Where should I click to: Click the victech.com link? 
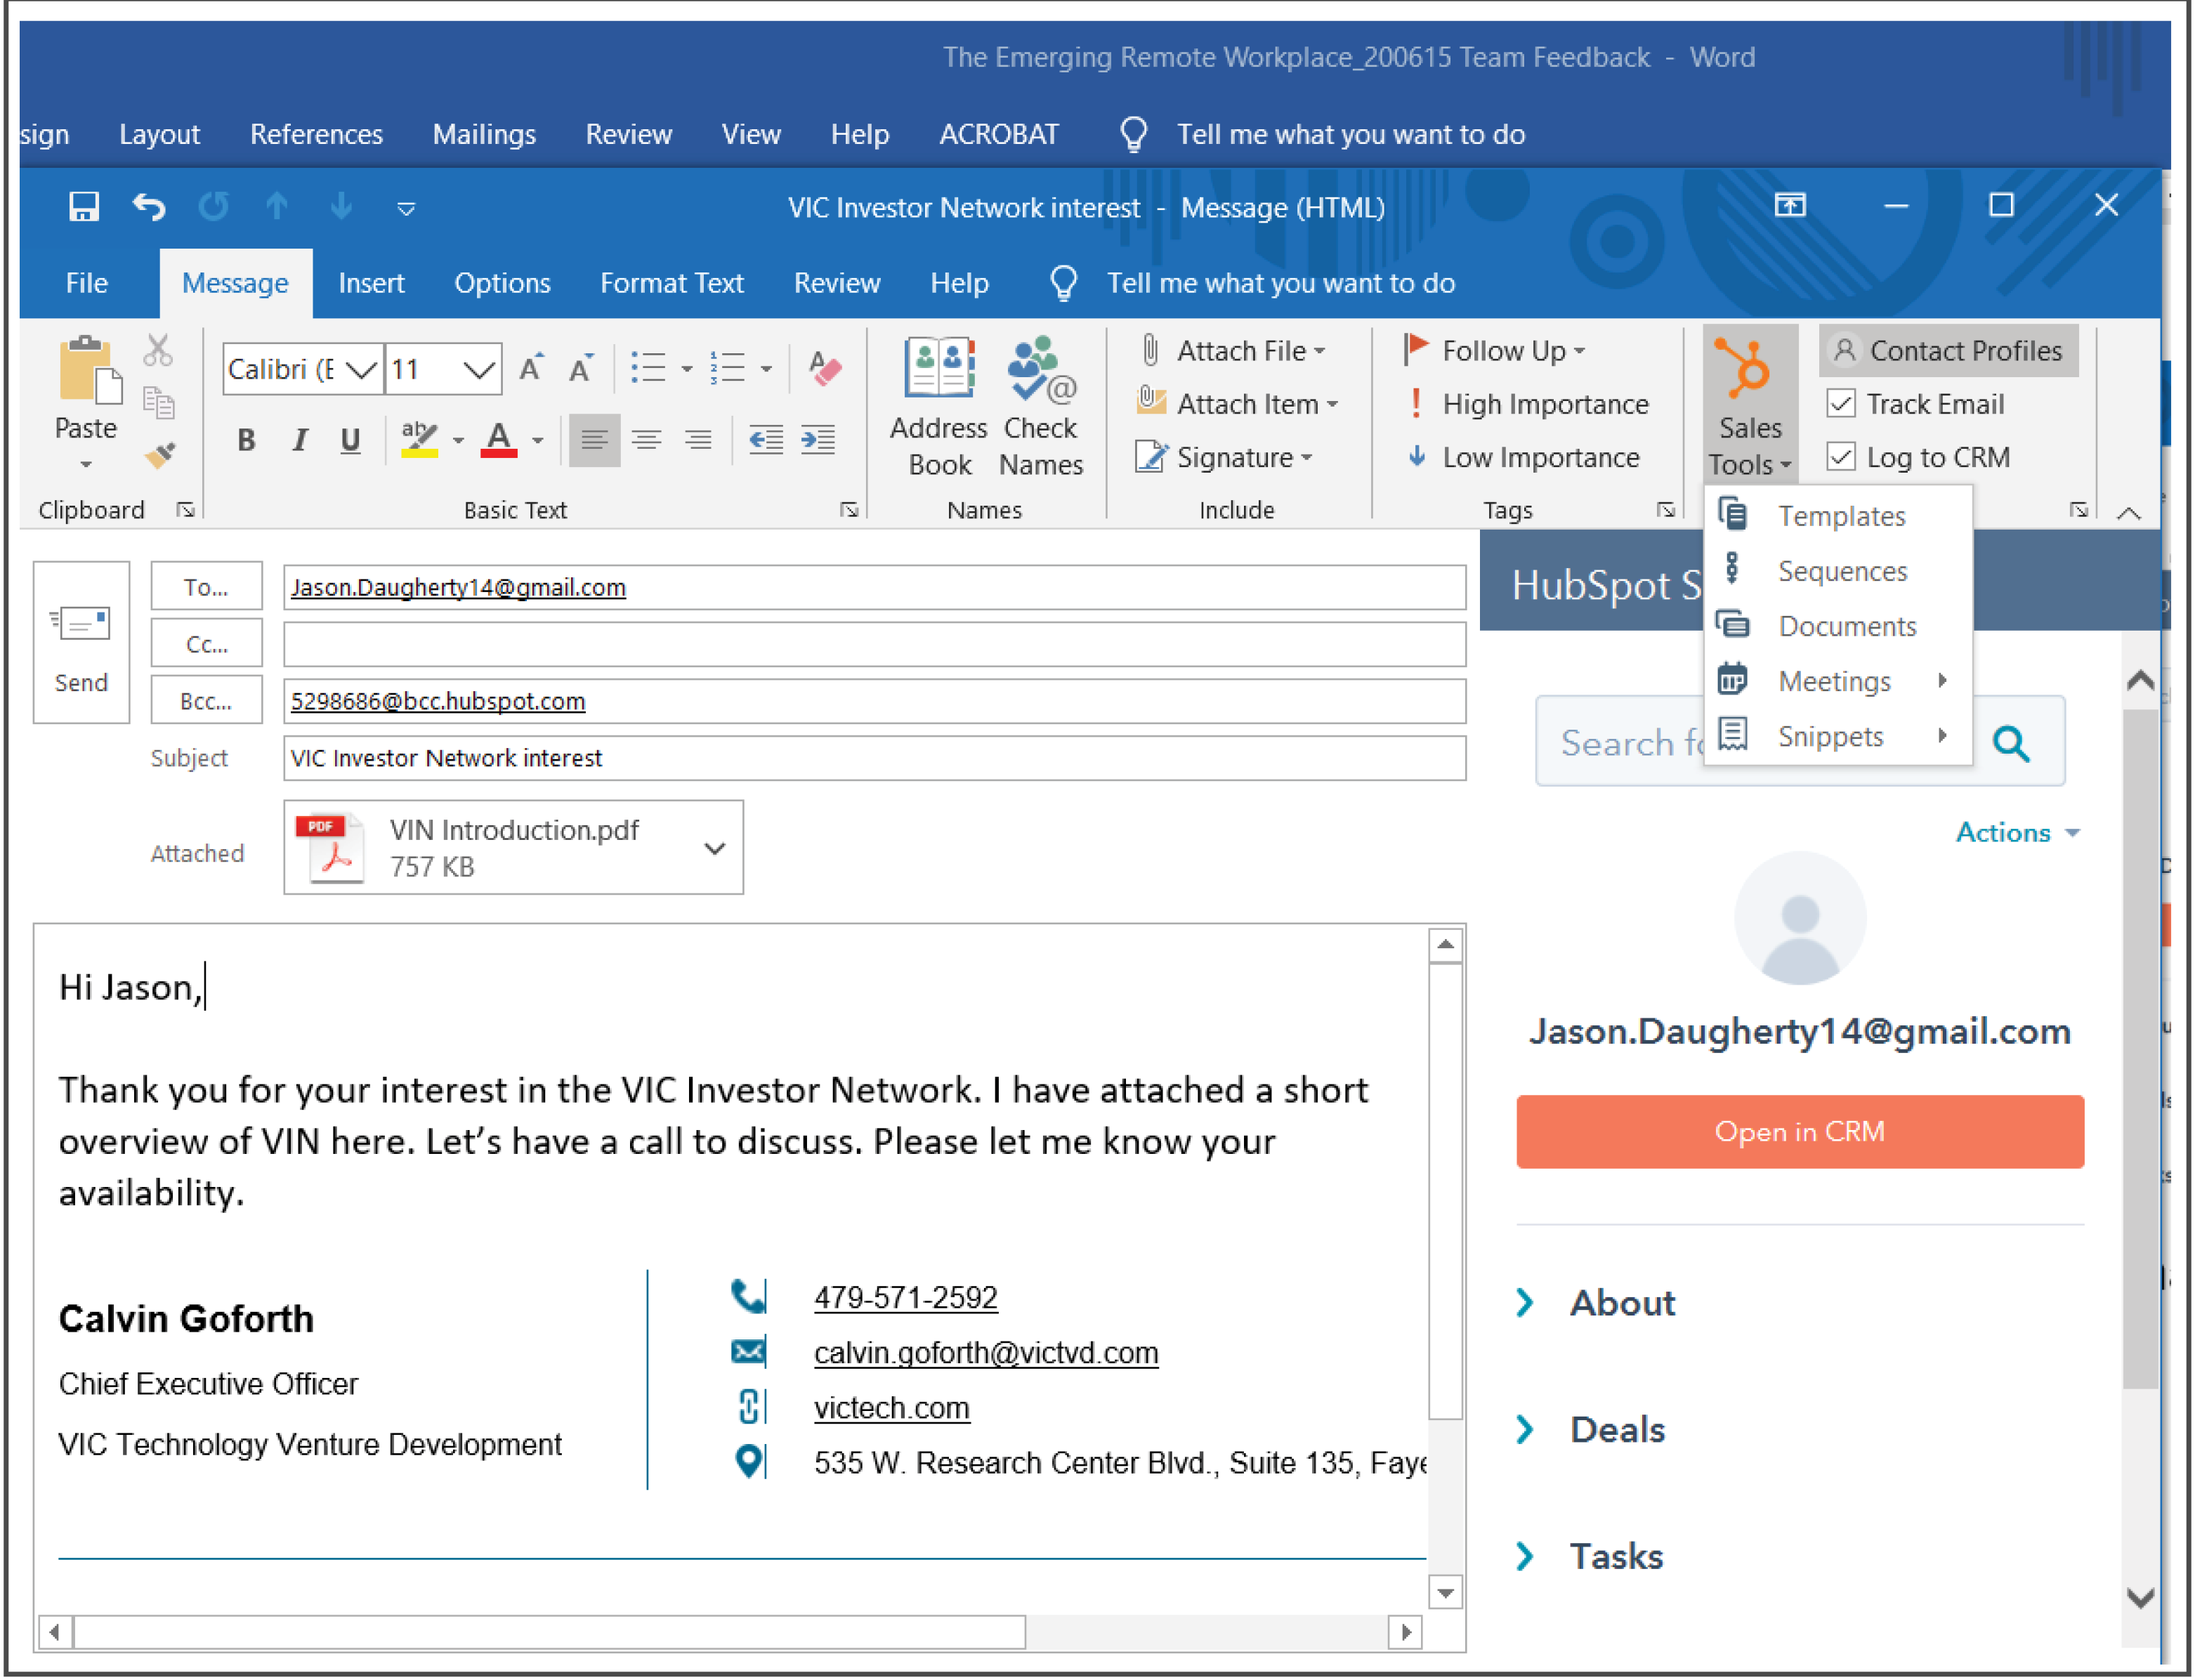(x=891, y=1408)
